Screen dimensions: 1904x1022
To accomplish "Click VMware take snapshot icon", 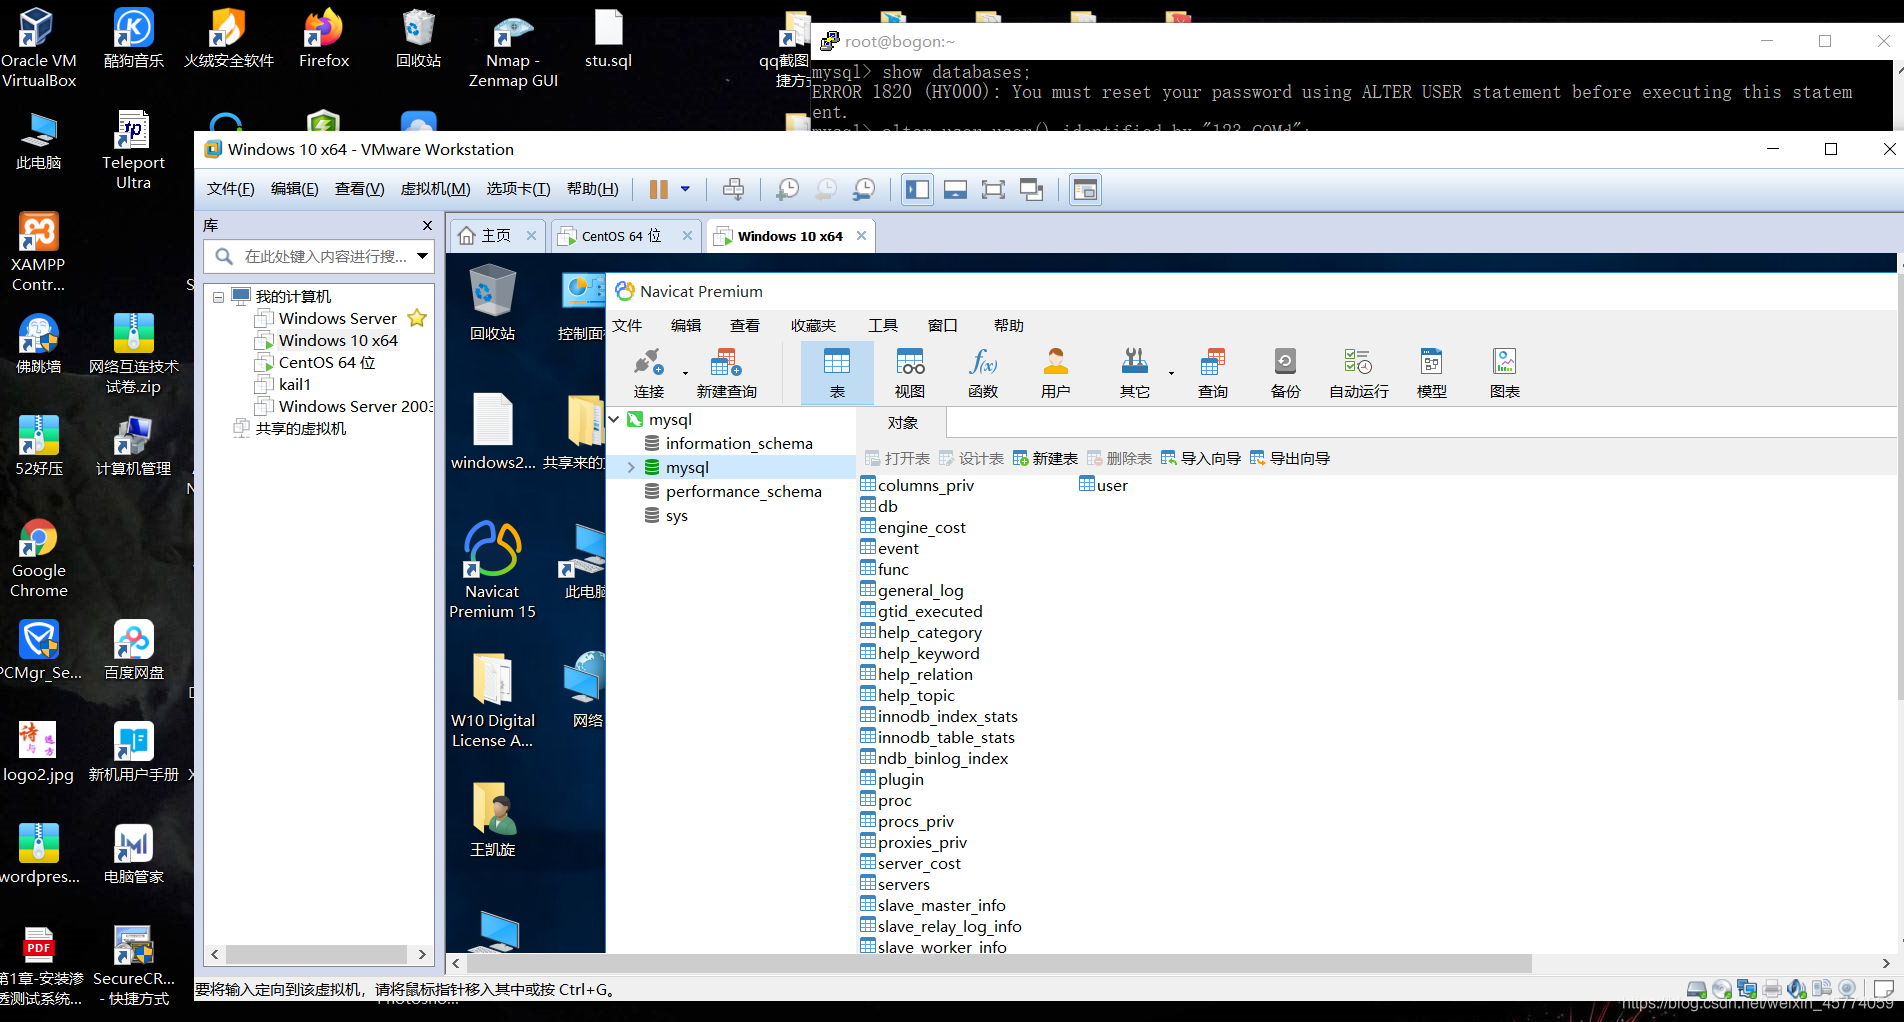I will click(788, 189).
